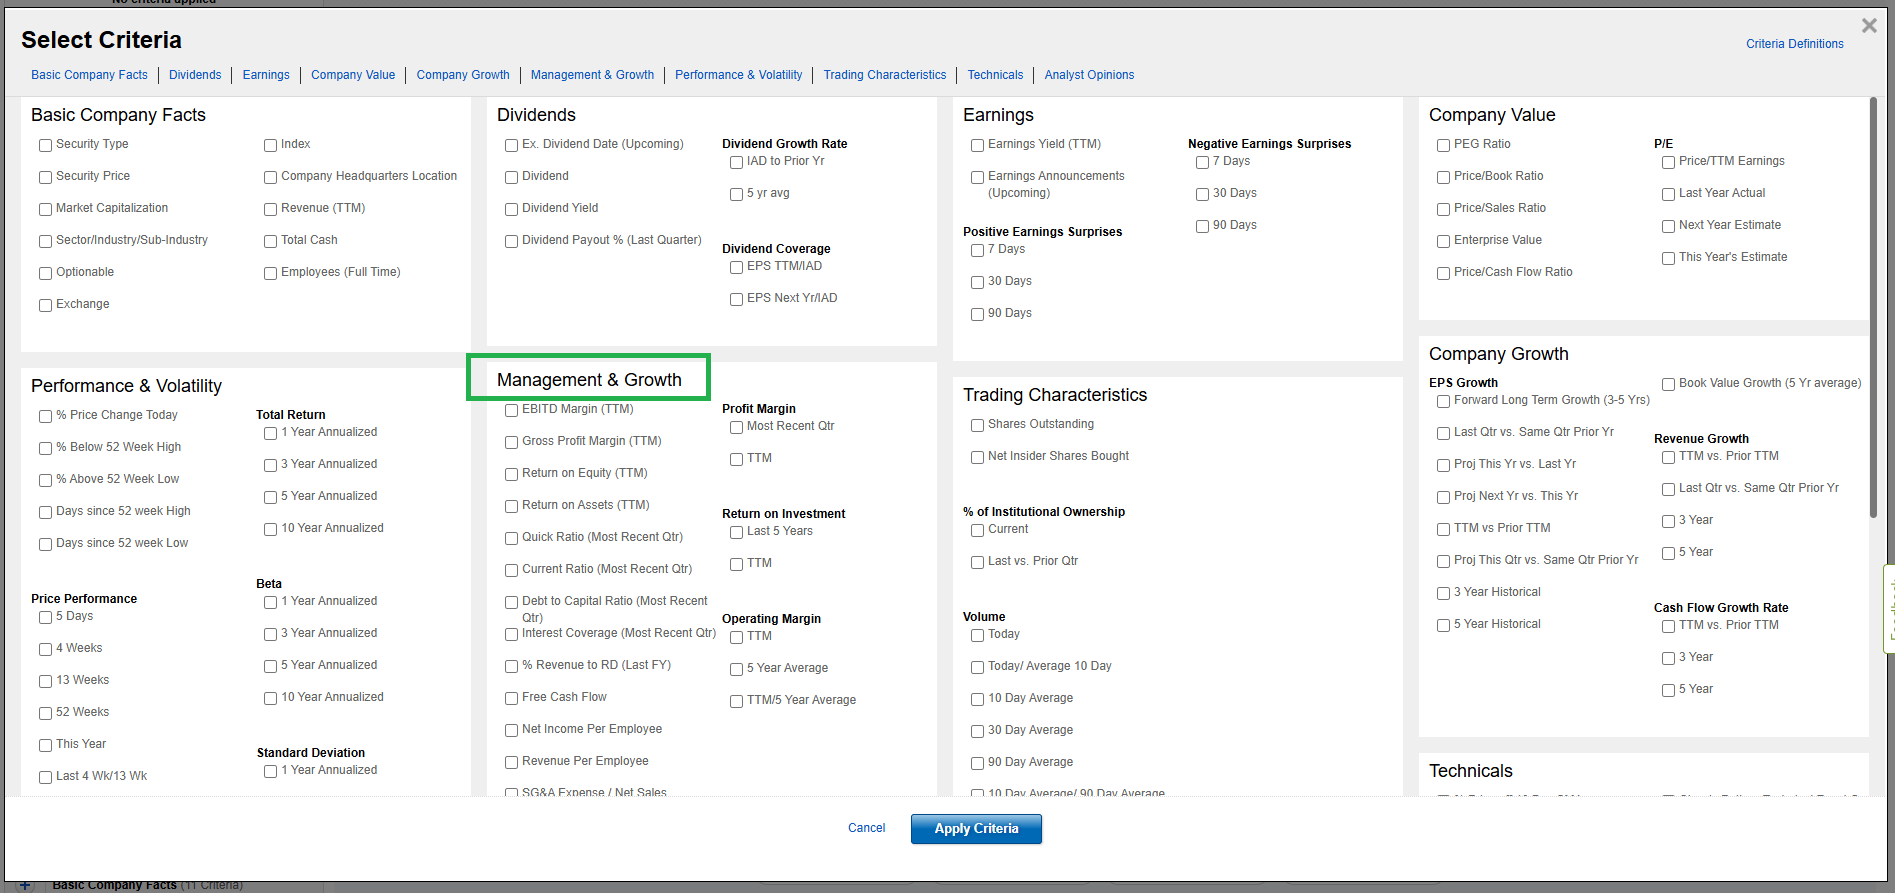Open the Technicals navigation link

[995, 75]
